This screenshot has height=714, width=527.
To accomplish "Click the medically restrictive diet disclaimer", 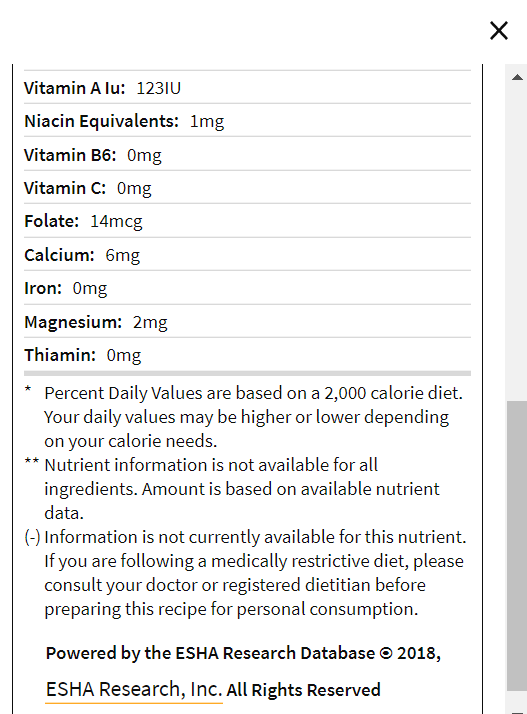I will (254, 585).
